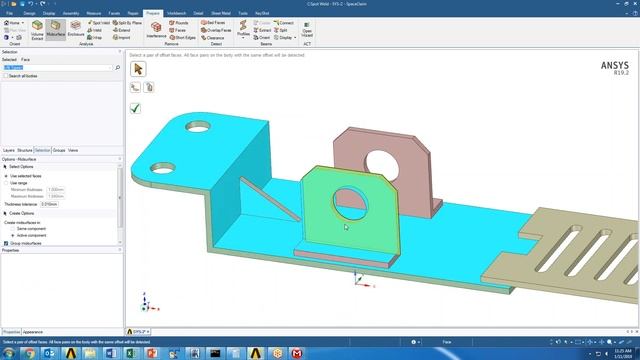Click the Windows Start button
The image size is (640, 360).
click(9, 353)
